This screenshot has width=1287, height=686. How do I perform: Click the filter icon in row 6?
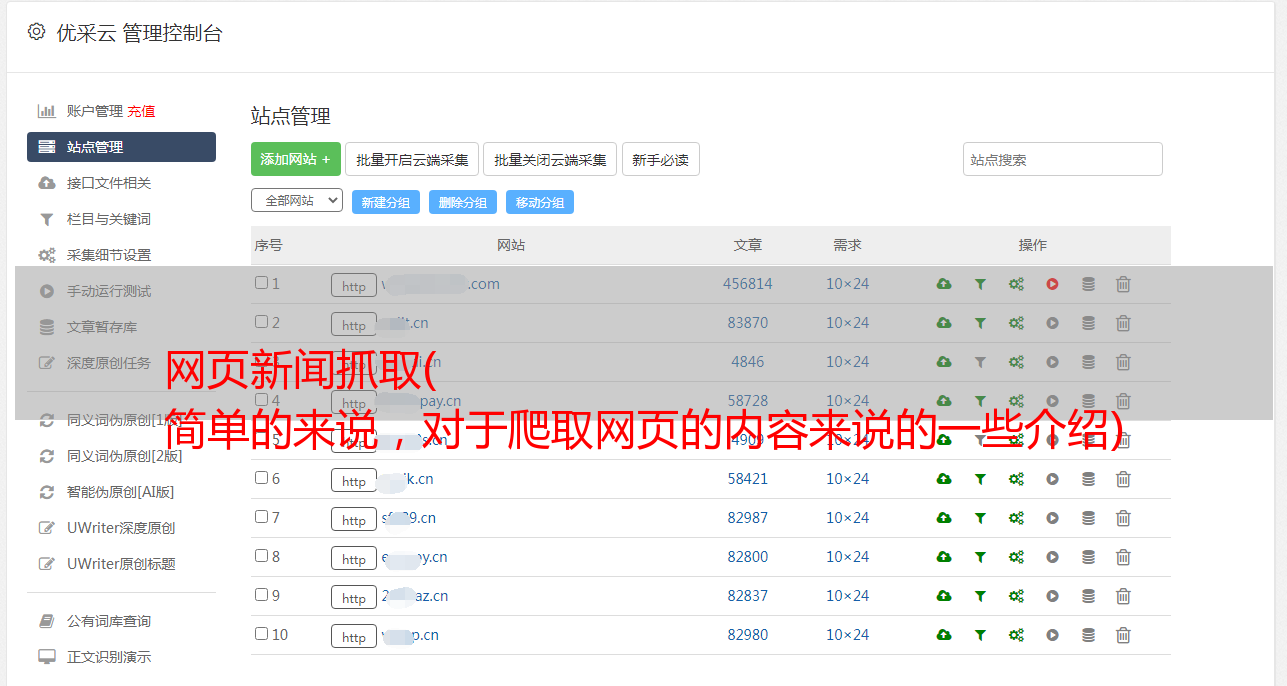980,479
